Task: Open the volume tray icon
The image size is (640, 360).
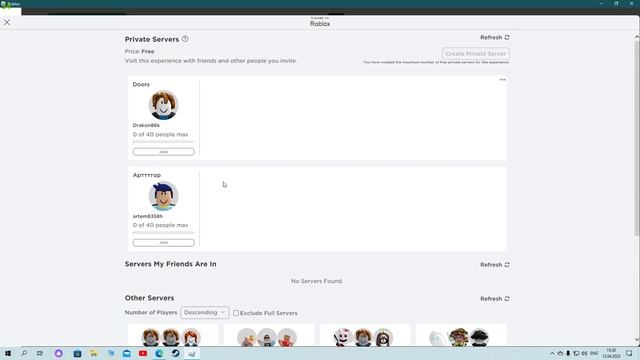Action: tap(584, 353)
